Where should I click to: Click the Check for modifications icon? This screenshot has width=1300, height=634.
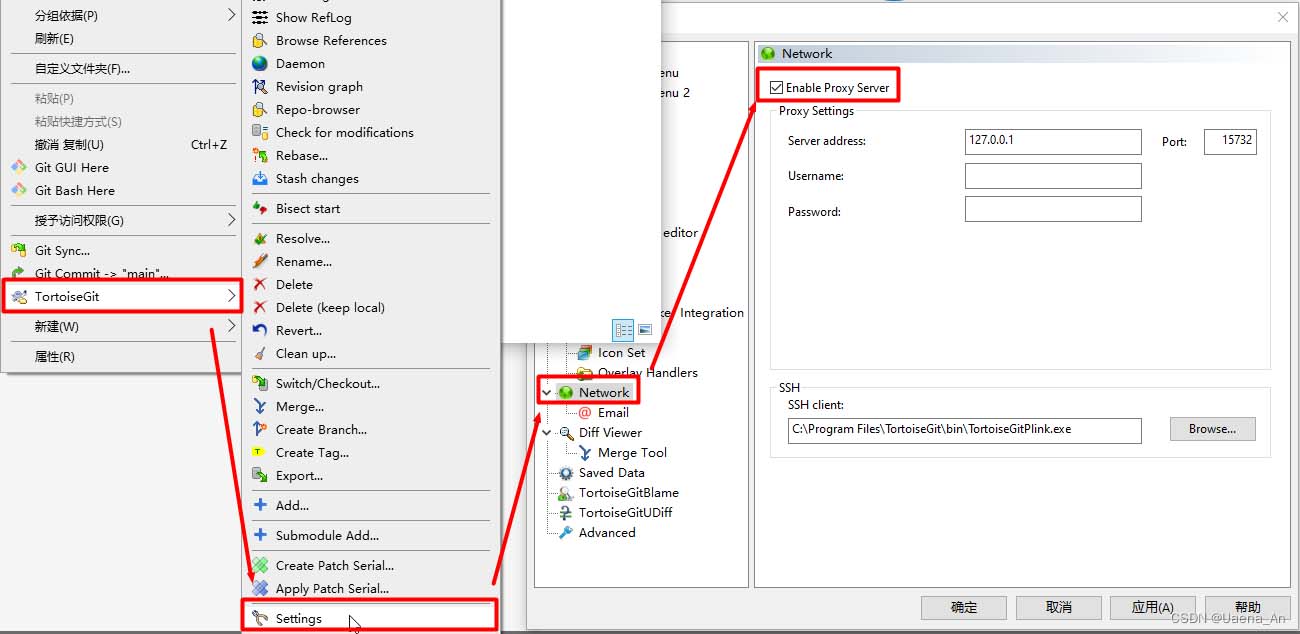point(260,132)
